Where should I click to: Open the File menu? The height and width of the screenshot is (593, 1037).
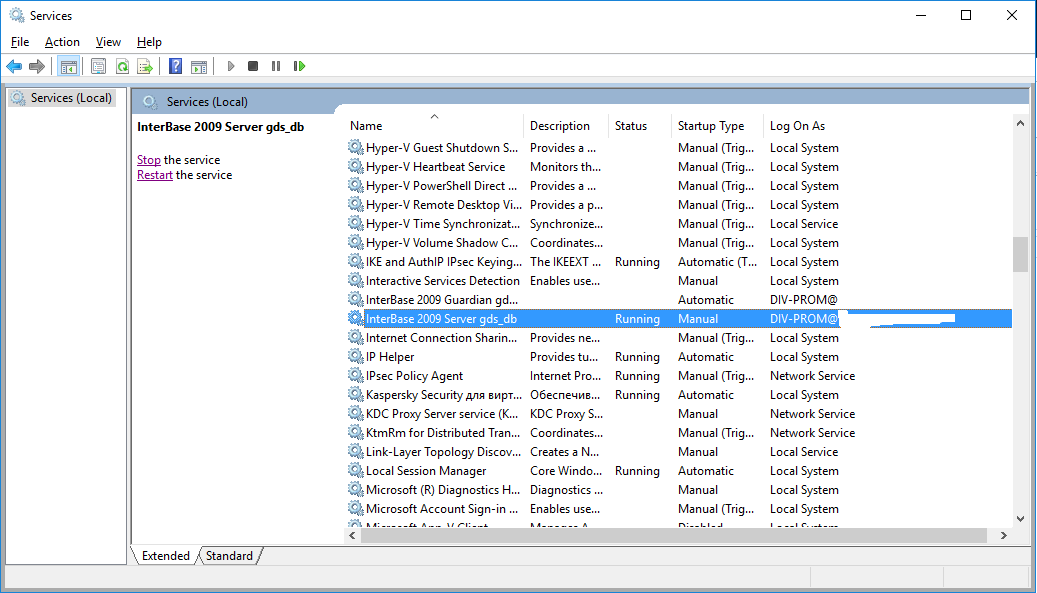(20, 42)
